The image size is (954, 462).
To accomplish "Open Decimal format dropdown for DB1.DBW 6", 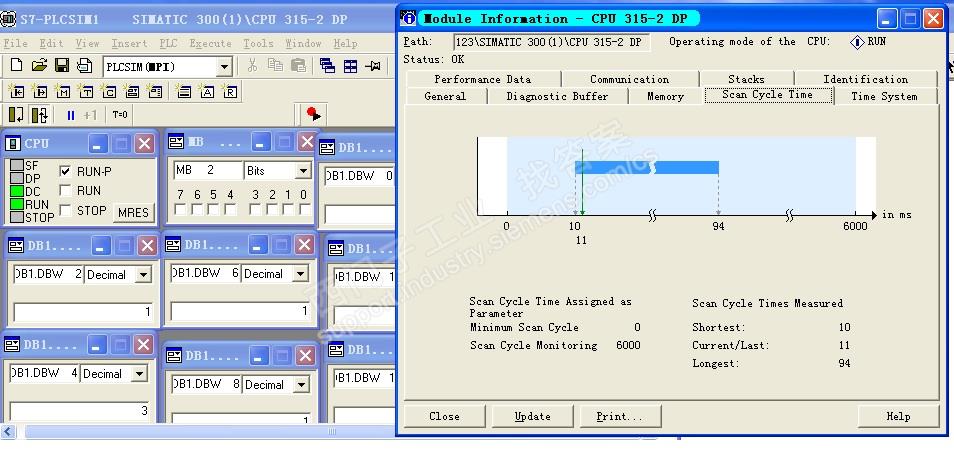I will pos(301,274).
